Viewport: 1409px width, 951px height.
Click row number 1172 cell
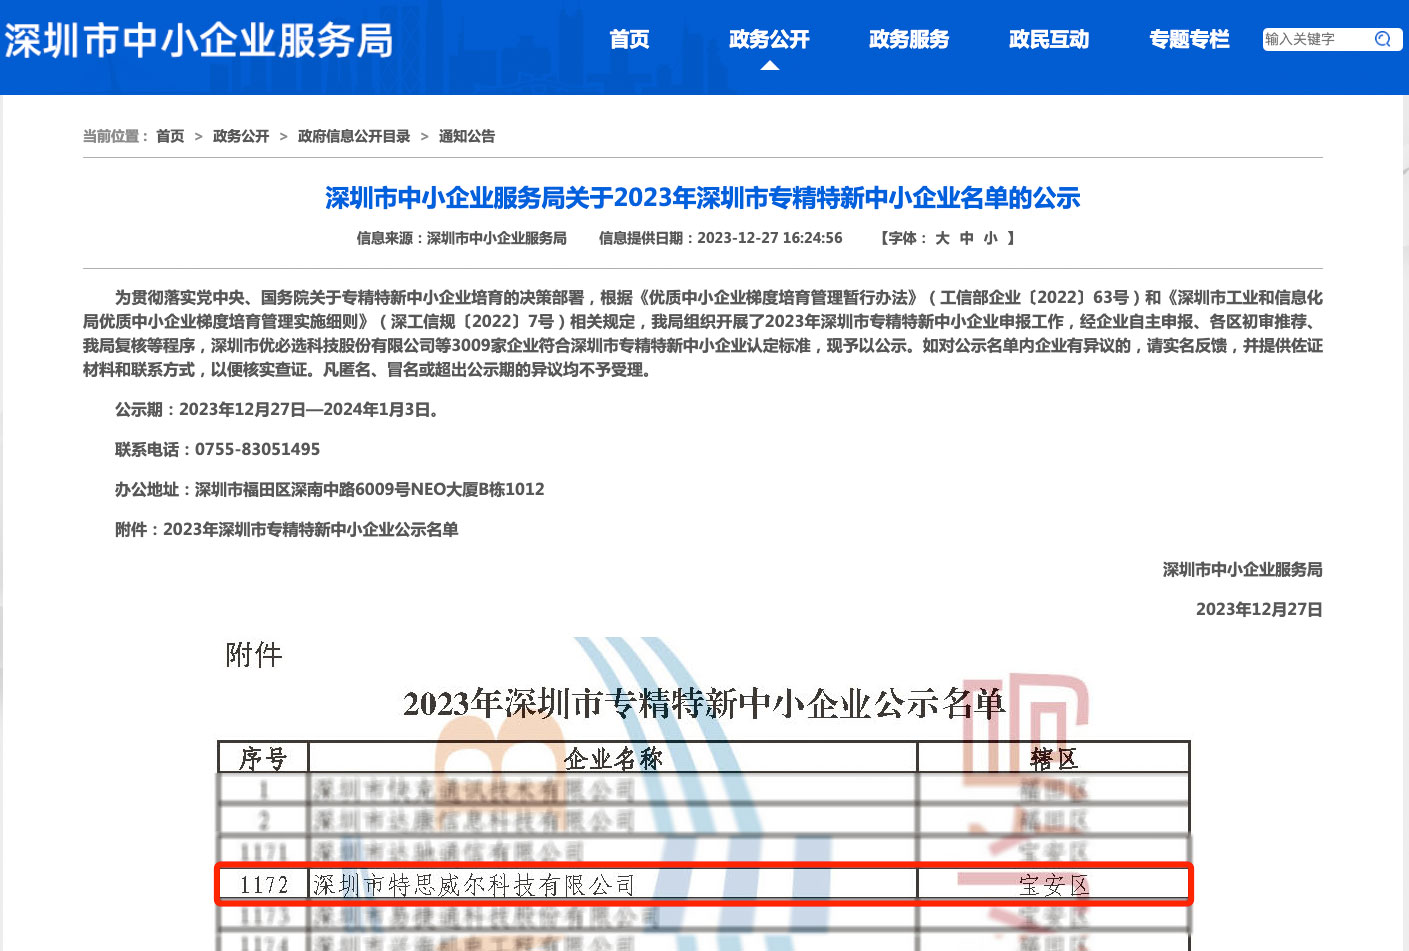coord(264,885)
